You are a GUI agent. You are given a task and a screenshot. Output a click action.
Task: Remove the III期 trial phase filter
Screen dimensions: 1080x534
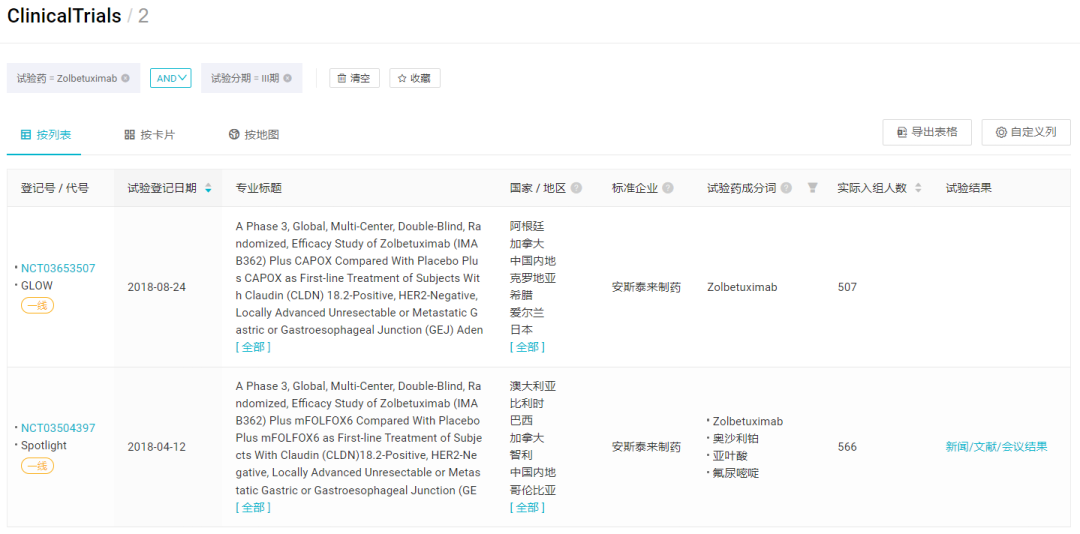(x=287, y=78)
